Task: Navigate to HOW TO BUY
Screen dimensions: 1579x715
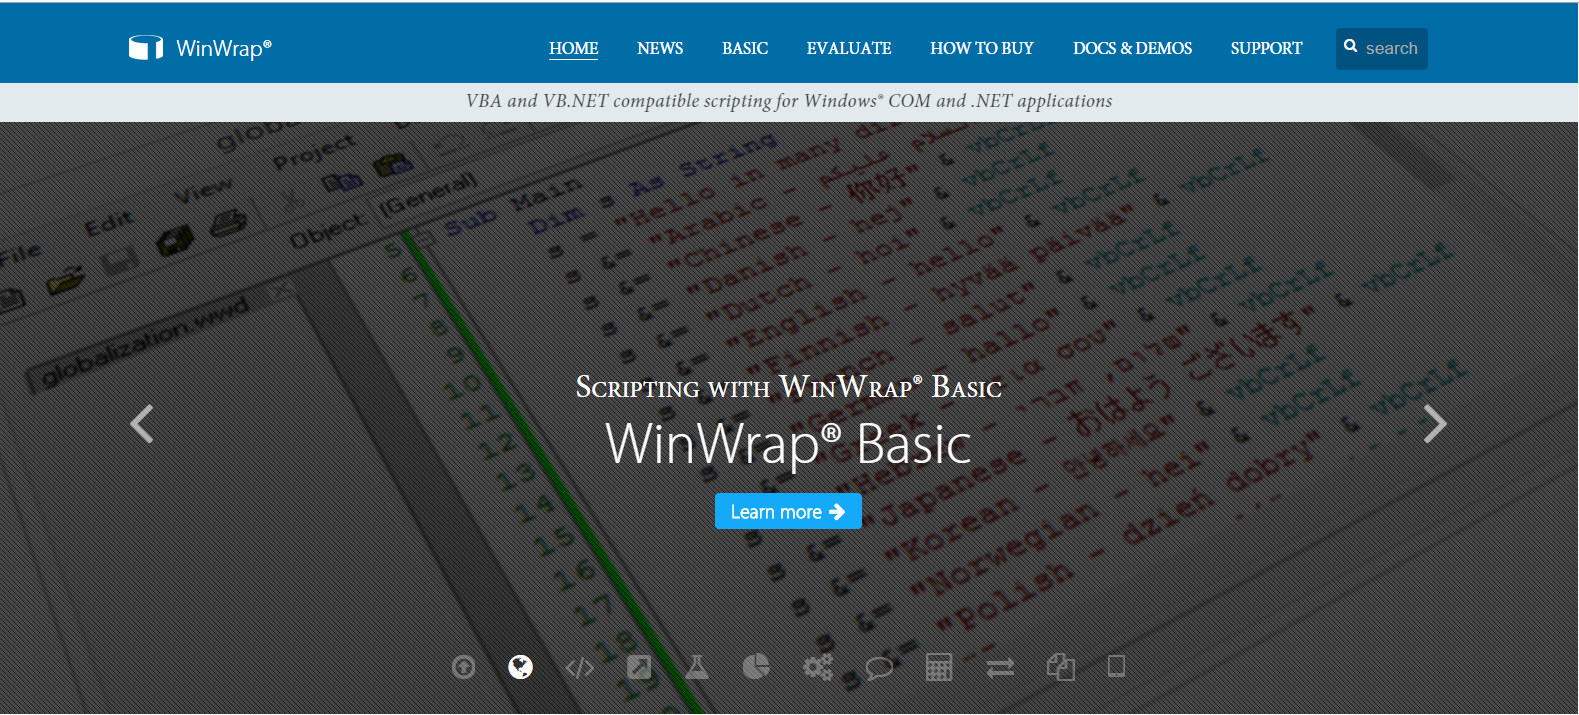Action: [x=982, y=48]
